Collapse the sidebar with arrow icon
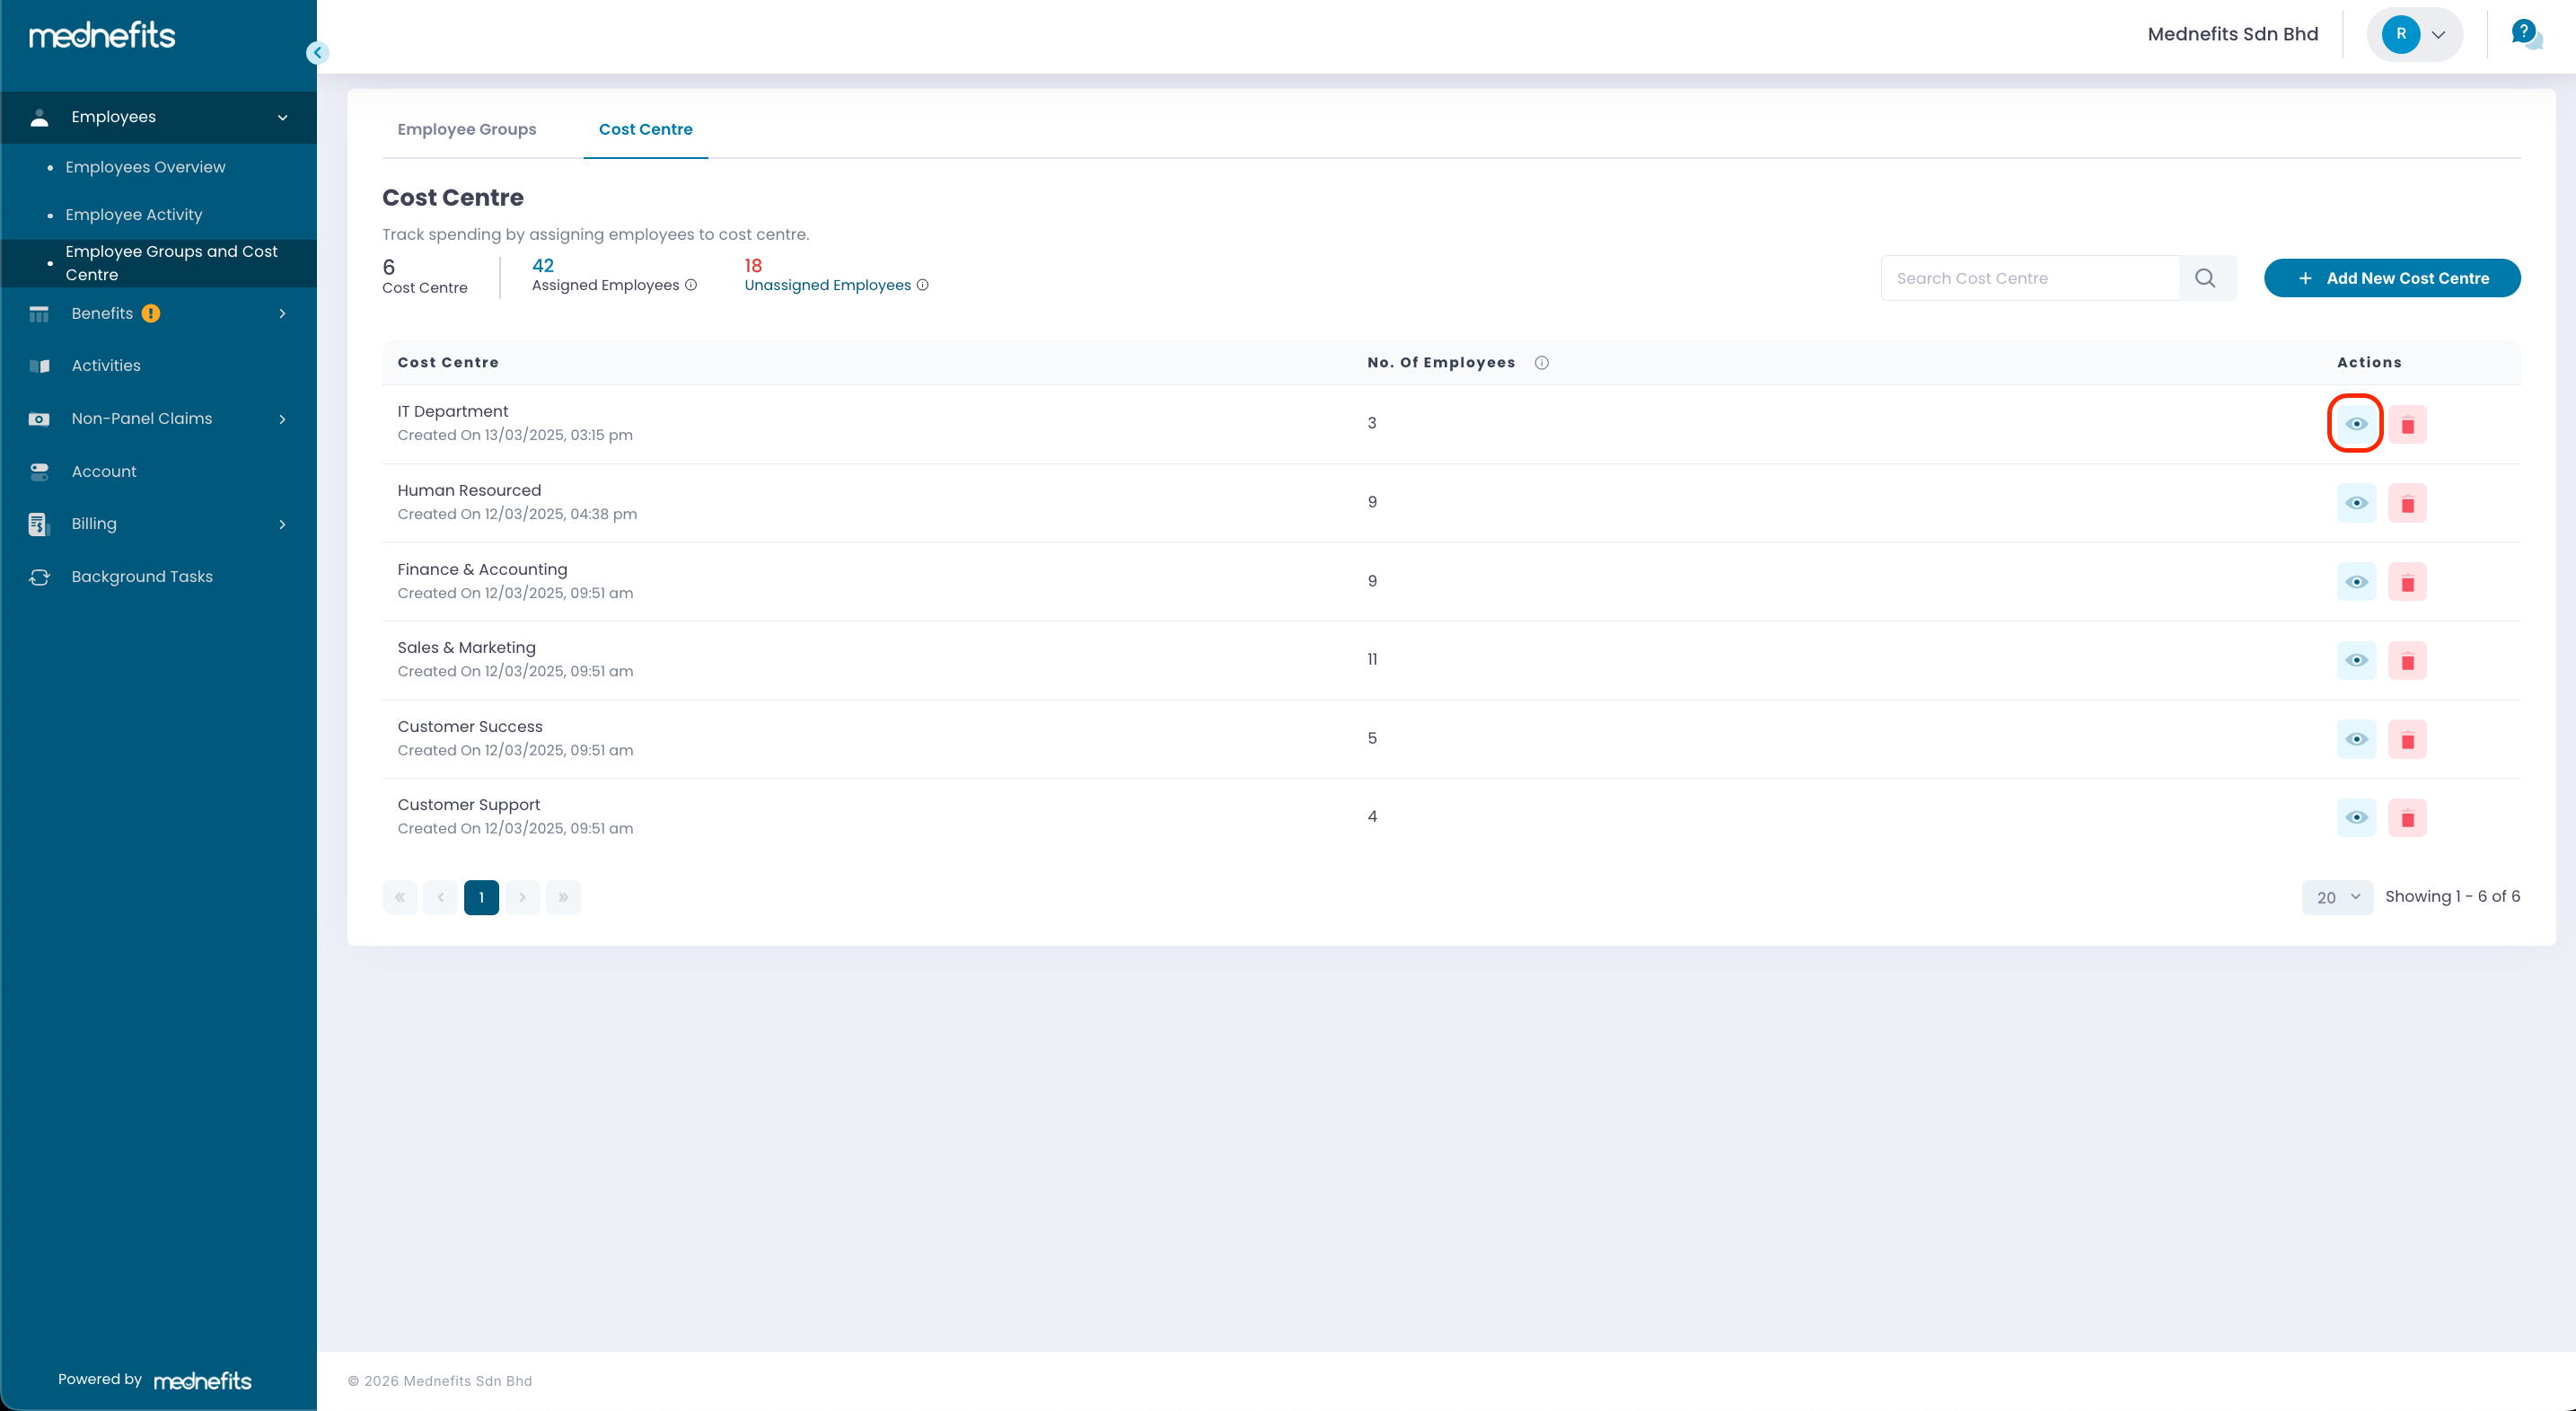The image size is (2576, 1411). click(x=318, y=53)
